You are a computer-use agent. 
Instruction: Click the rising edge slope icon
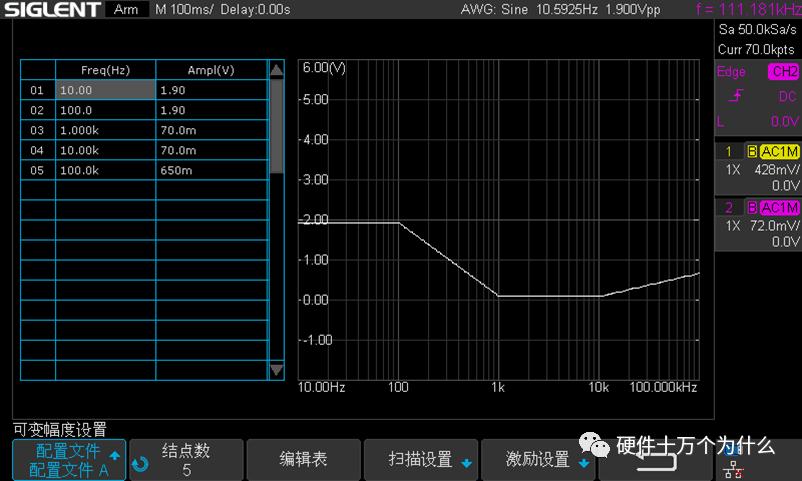(736, 96)
